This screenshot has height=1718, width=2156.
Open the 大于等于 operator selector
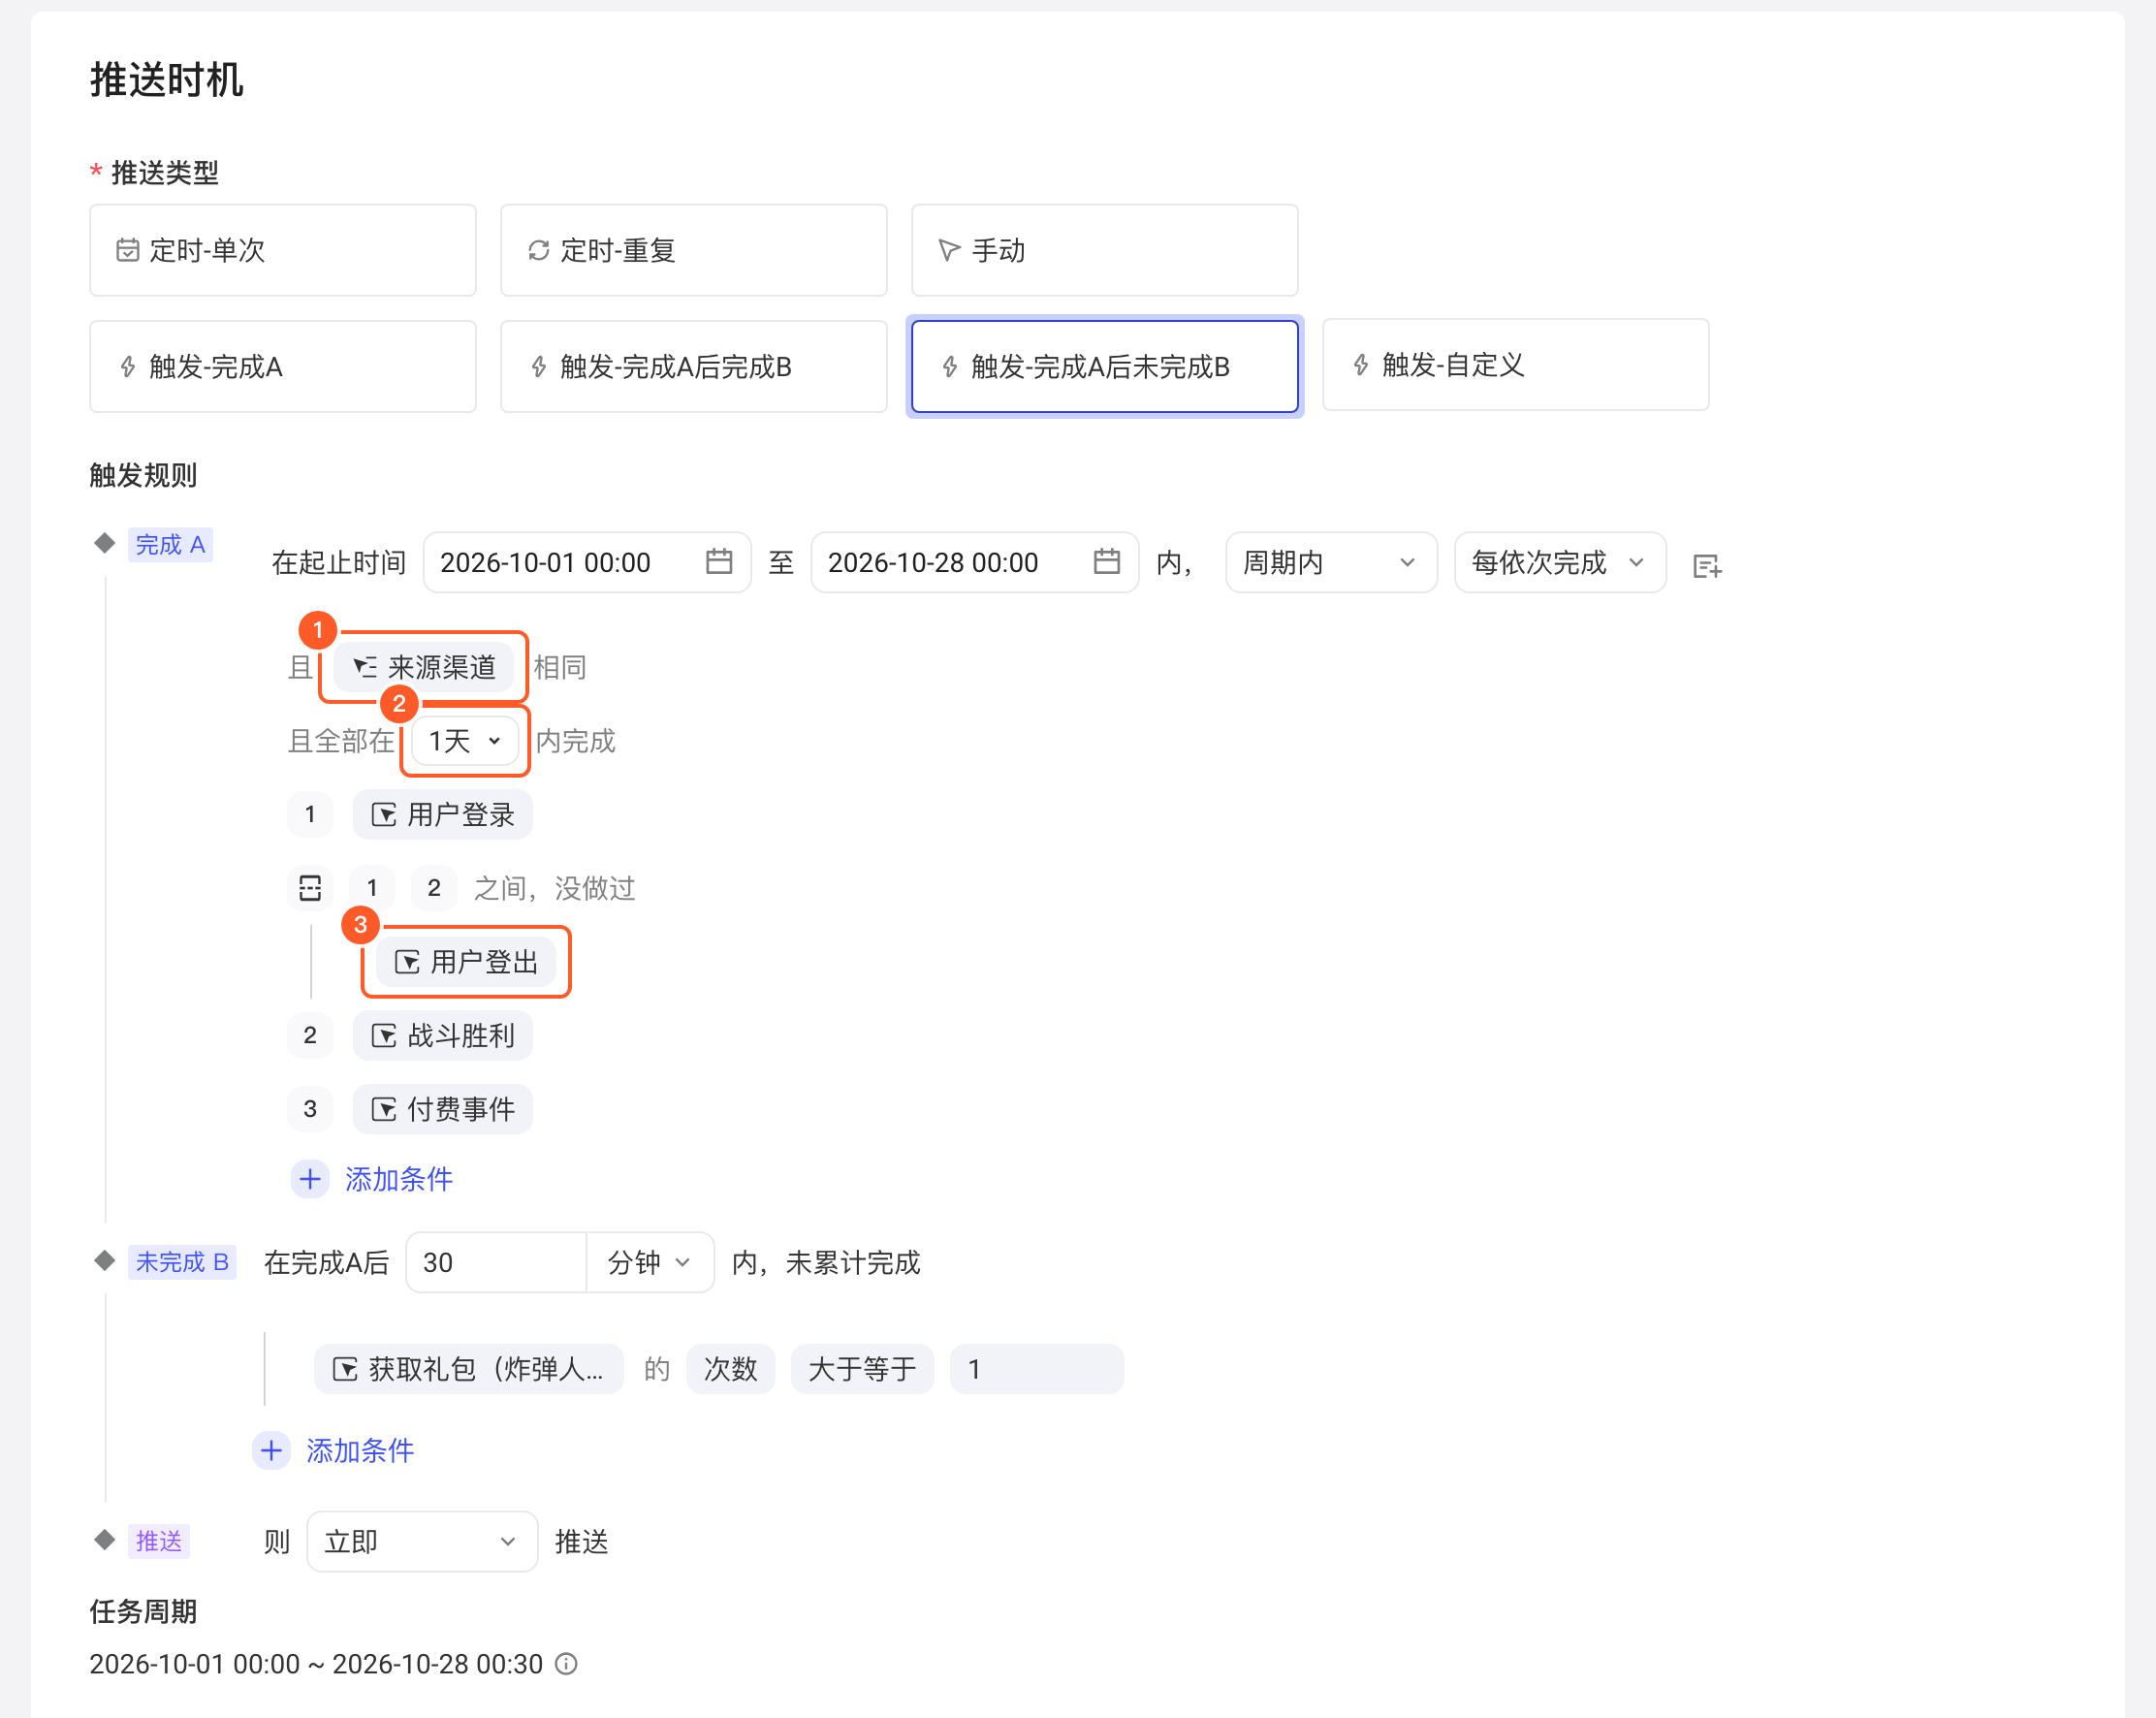[863, 1369]
